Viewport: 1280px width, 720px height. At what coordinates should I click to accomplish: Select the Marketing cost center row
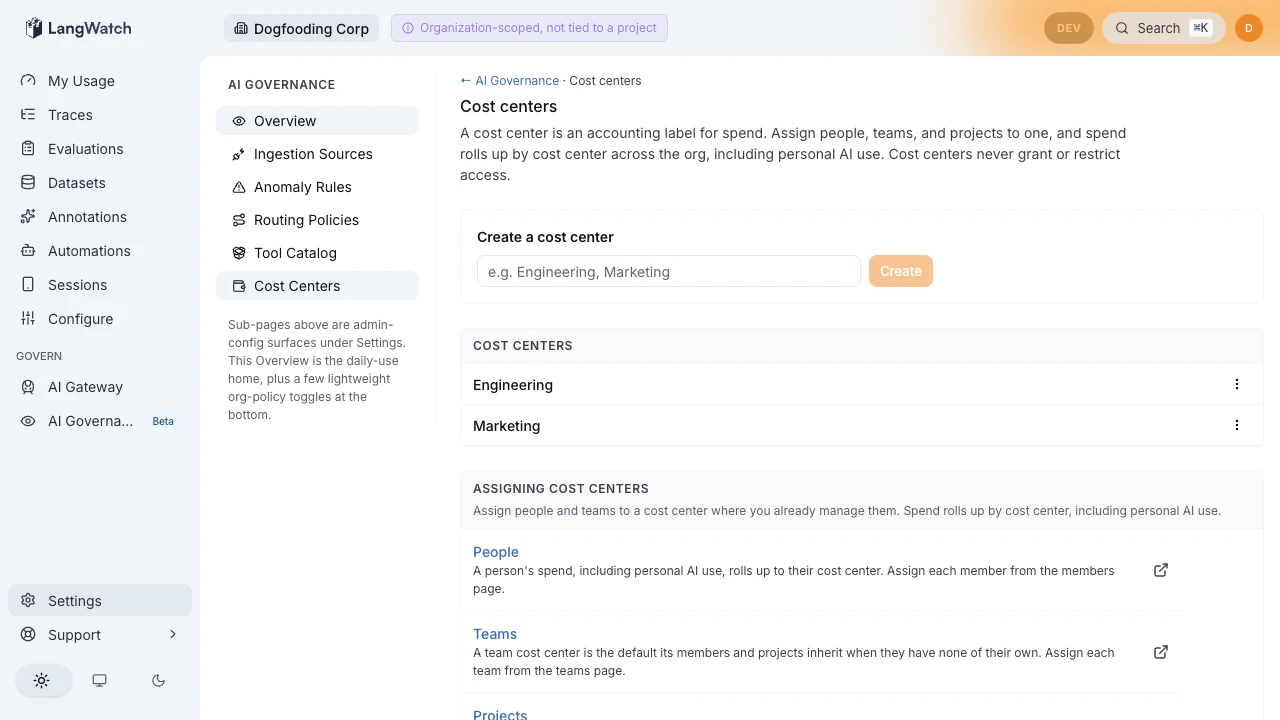862,425
